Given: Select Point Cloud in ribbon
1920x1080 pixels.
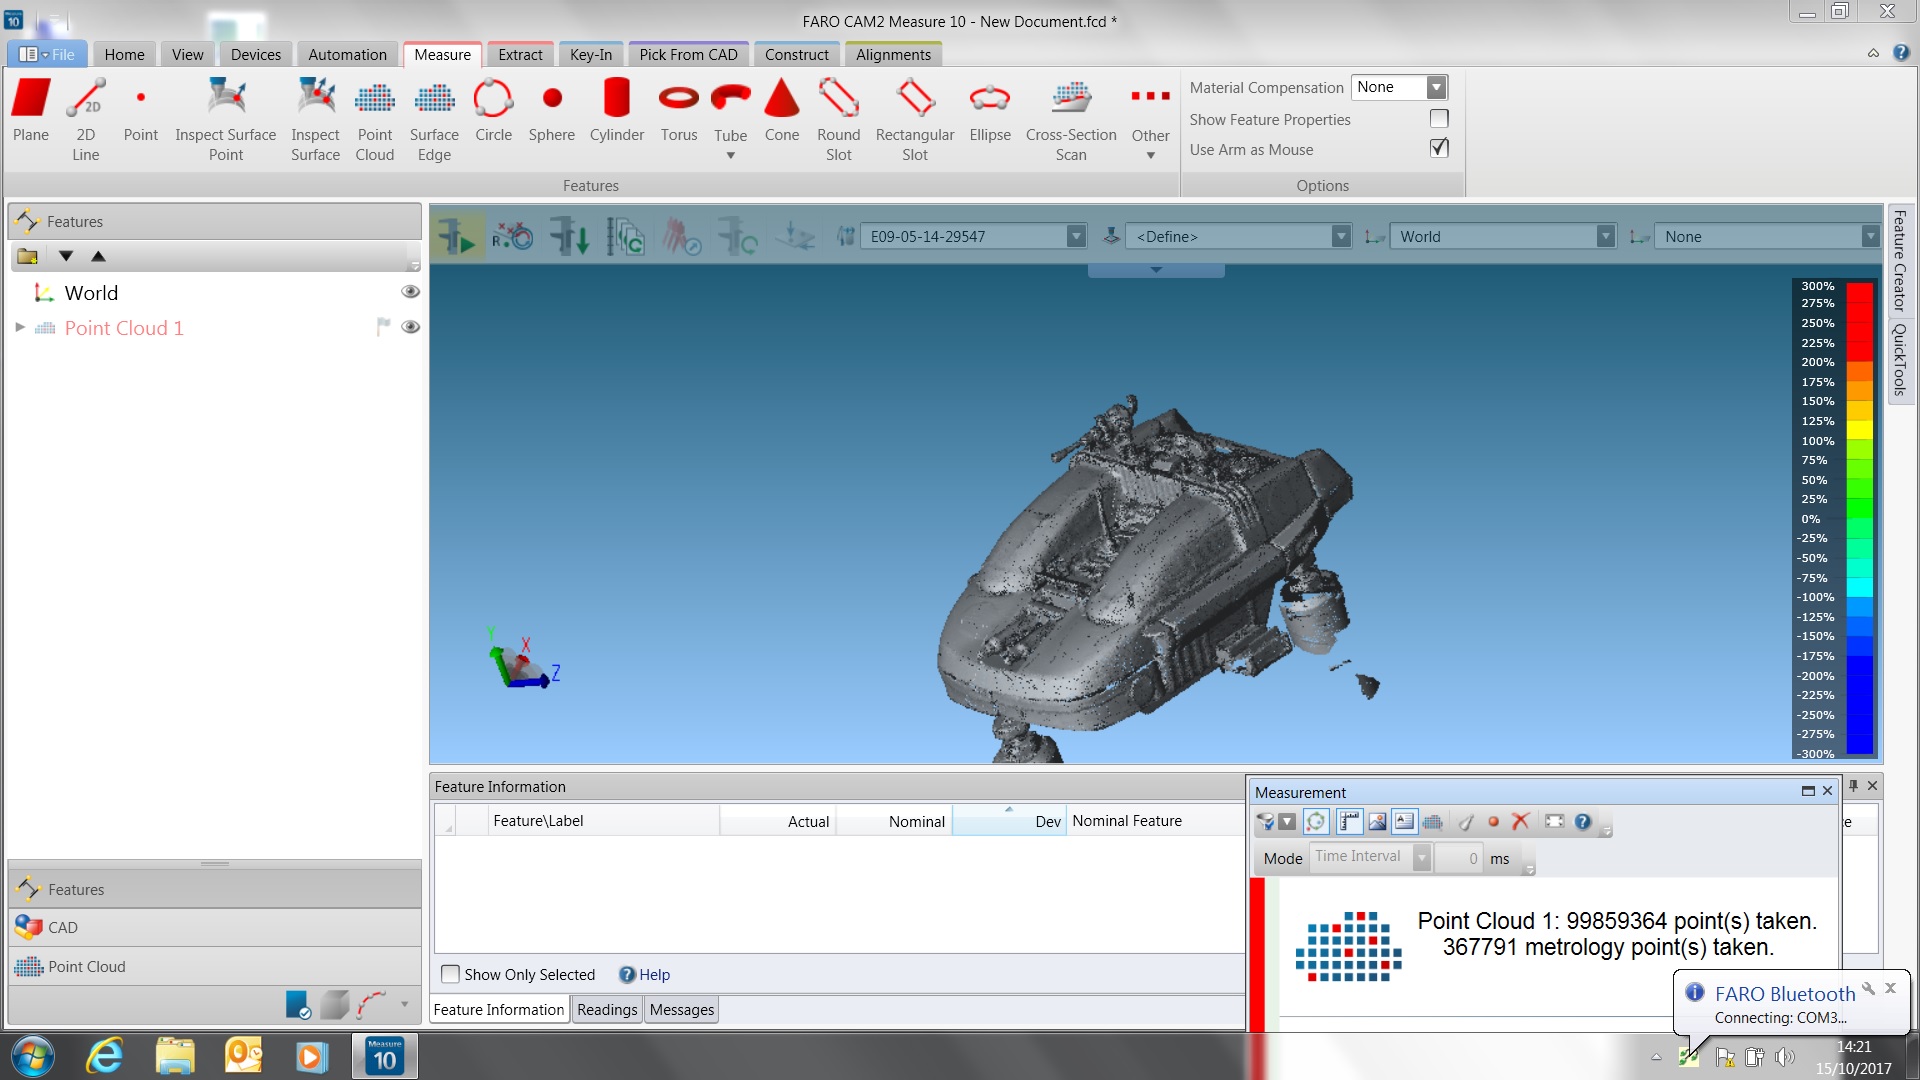Looking at the screenshot, I should pyautogui.click(x=375, y=120).
